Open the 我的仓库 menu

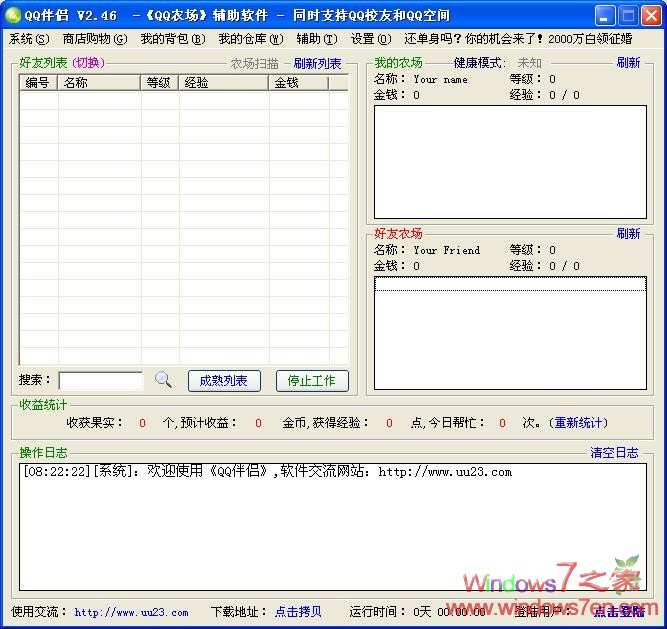click(250, 39)
